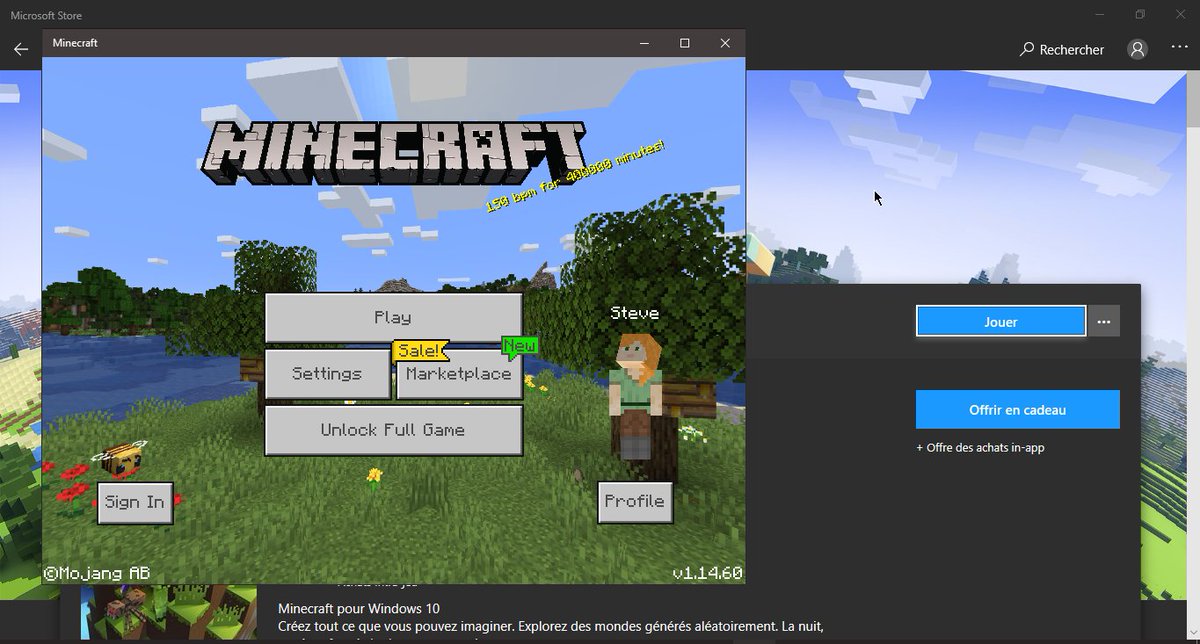This screenshot has width=1200, height=644.
Task: Restore down the Microsoft Store window
Action: 1140,15
